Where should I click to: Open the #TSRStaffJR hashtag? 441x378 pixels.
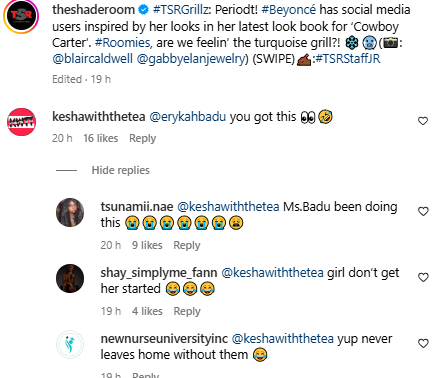tap(348, 59)
